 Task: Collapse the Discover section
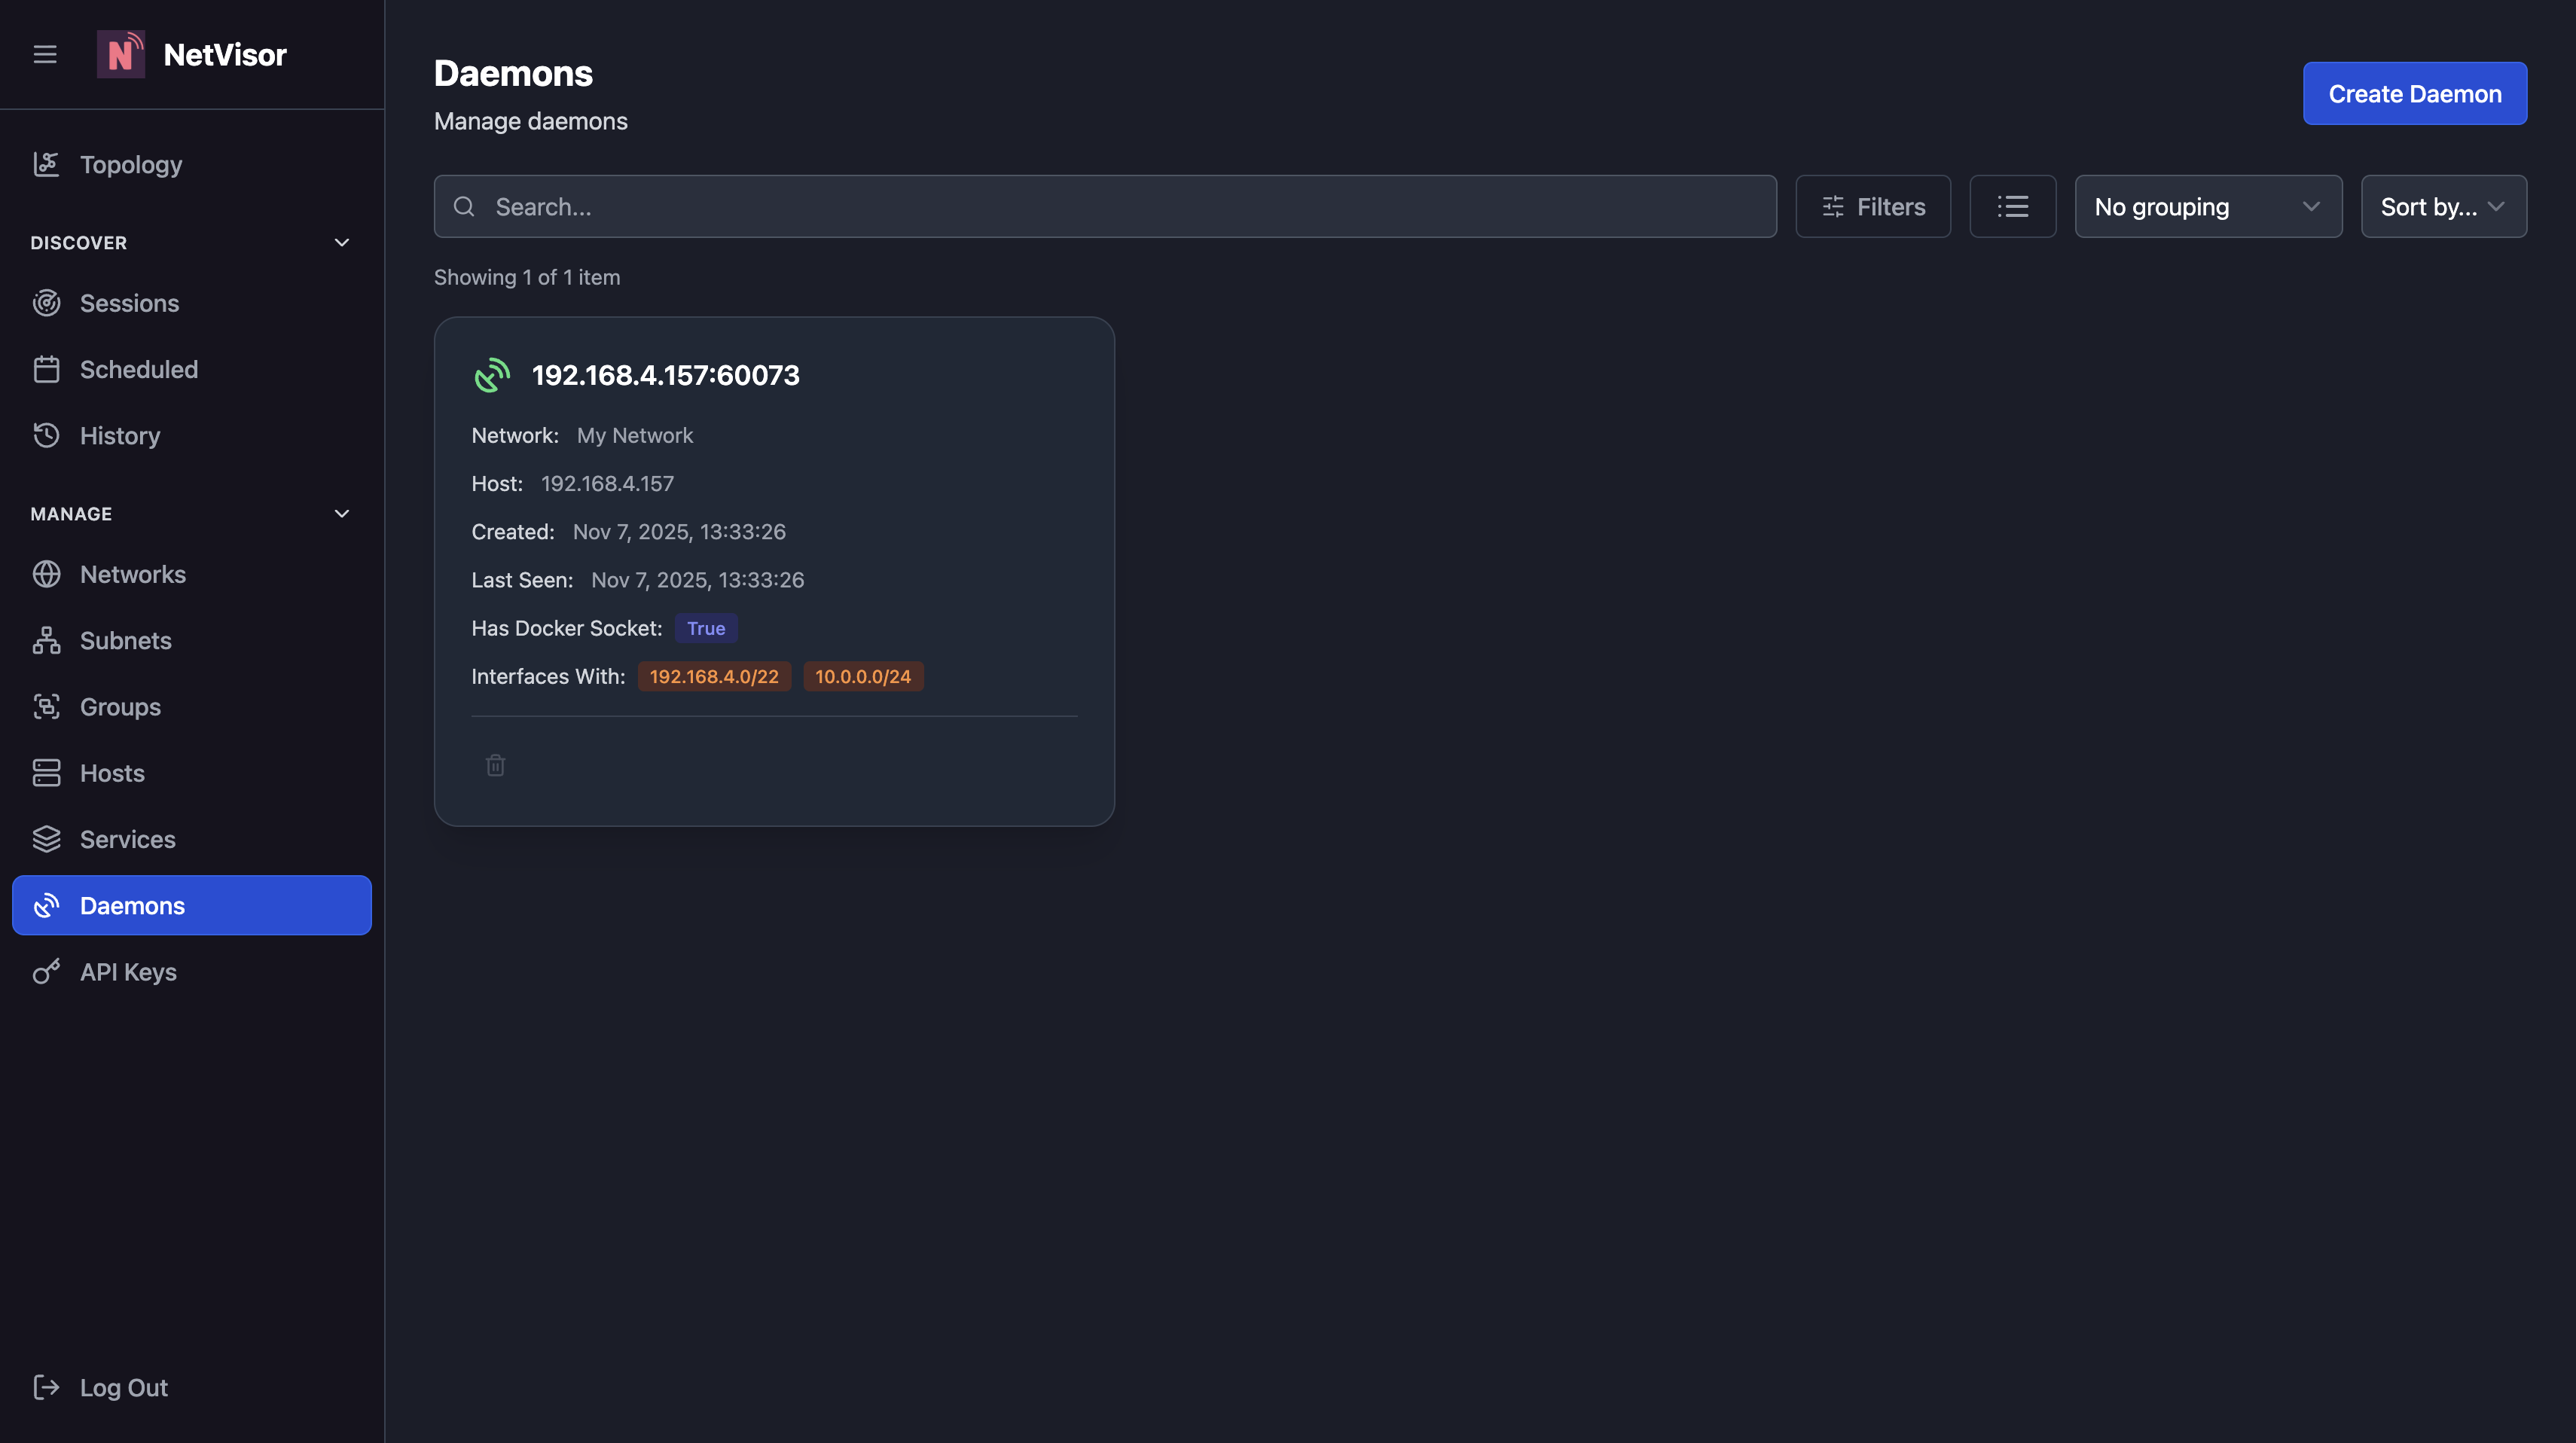[x=341, y=243]
